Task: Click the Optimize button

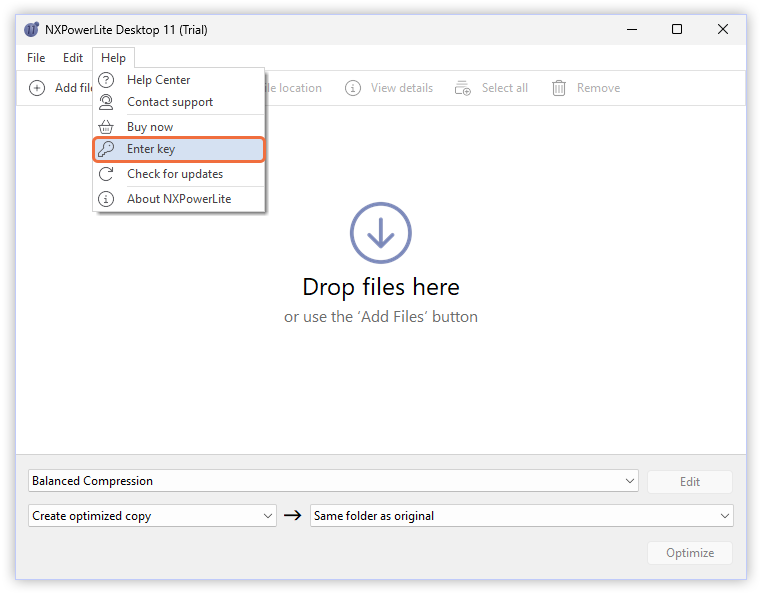Action: 690,553
